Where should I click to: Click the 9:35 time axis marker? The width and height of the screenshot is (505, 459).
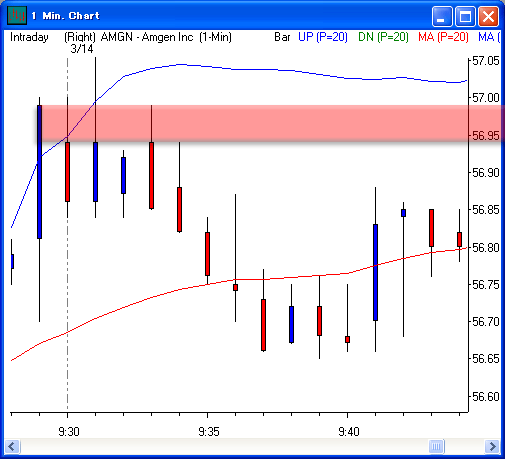209,432
